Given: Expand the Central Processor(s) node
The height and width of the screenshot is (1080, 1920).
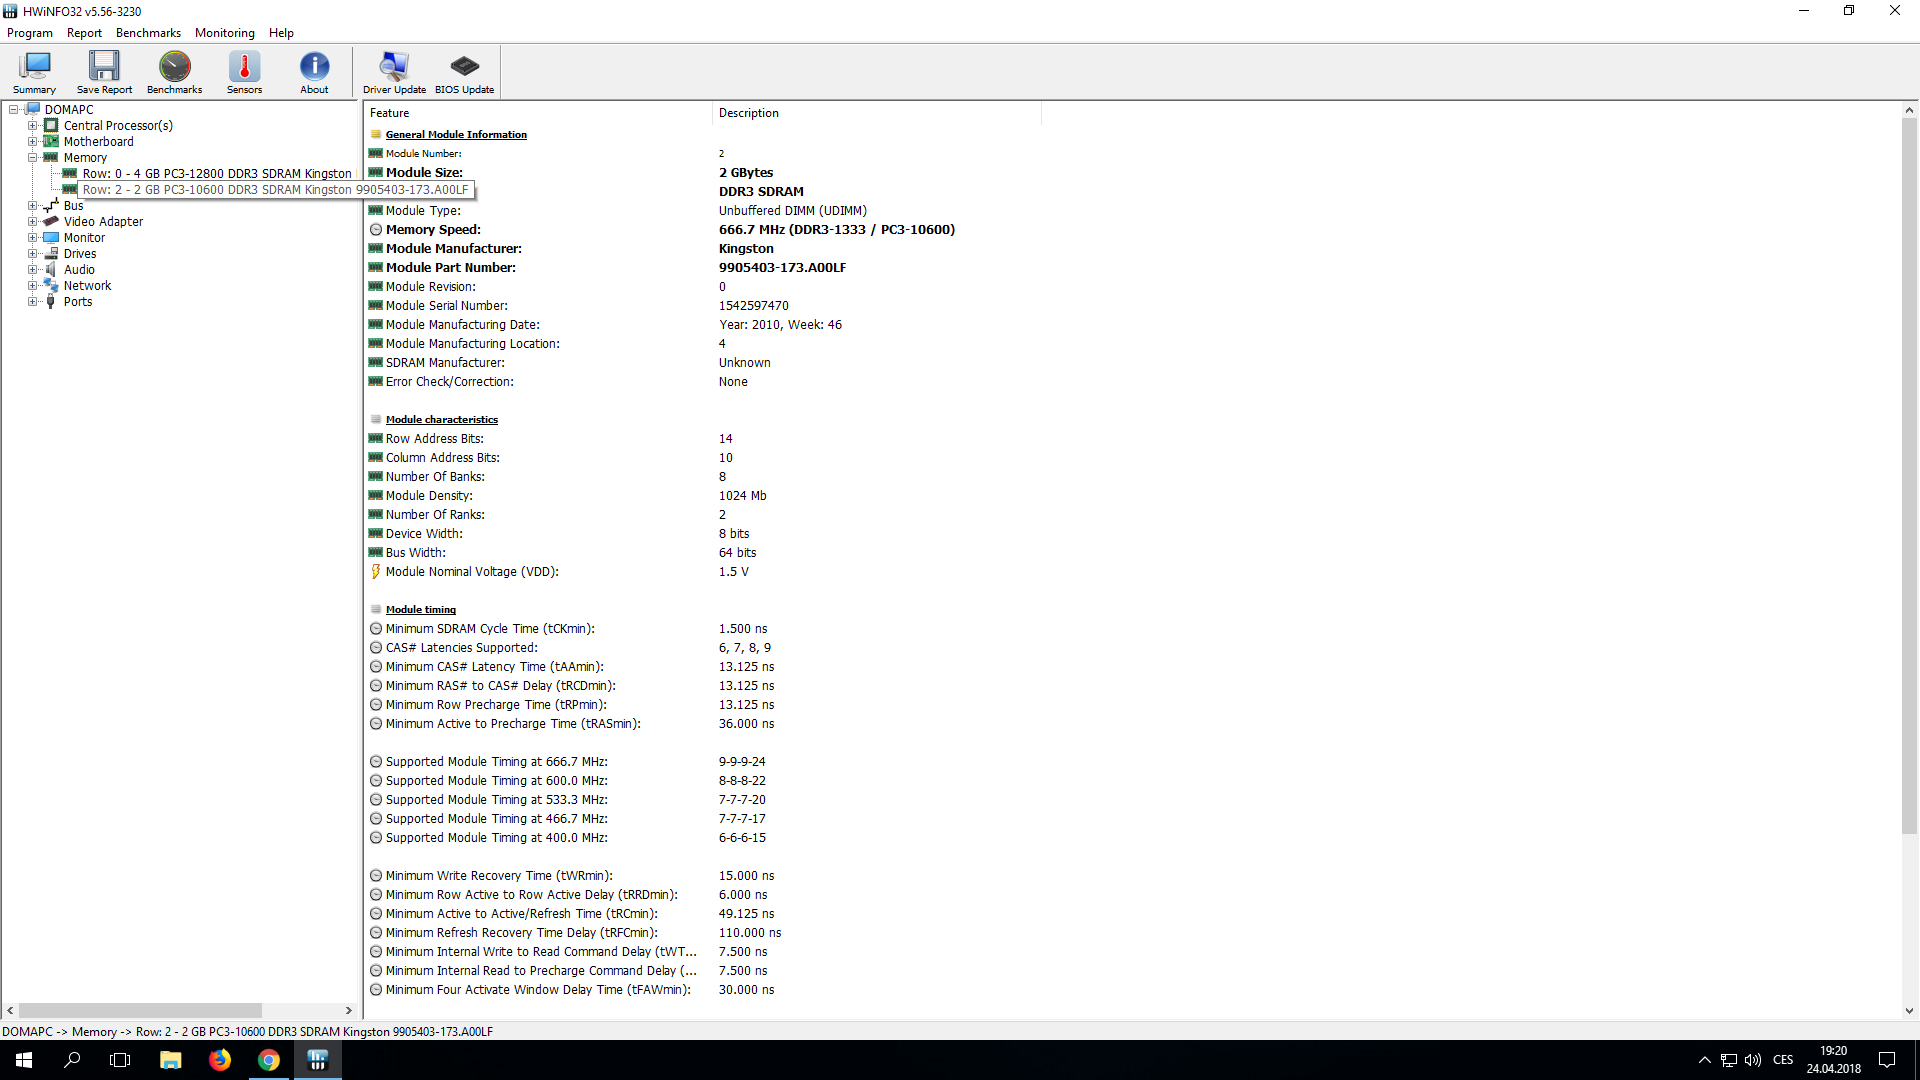Looking at the screenshot, I should click(x=33, y=126).
